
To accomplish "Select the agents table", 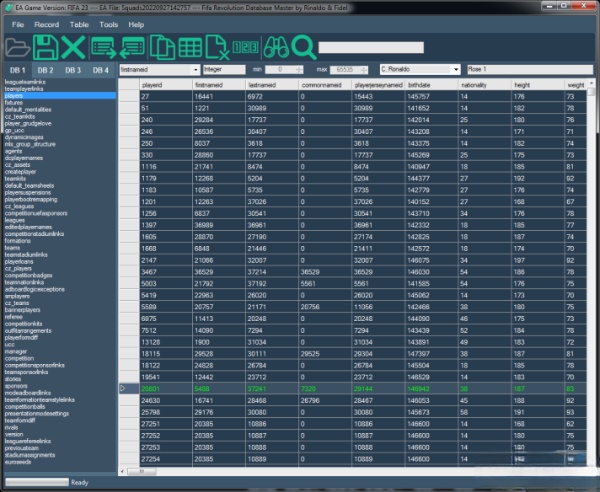I will click(13, 151).
